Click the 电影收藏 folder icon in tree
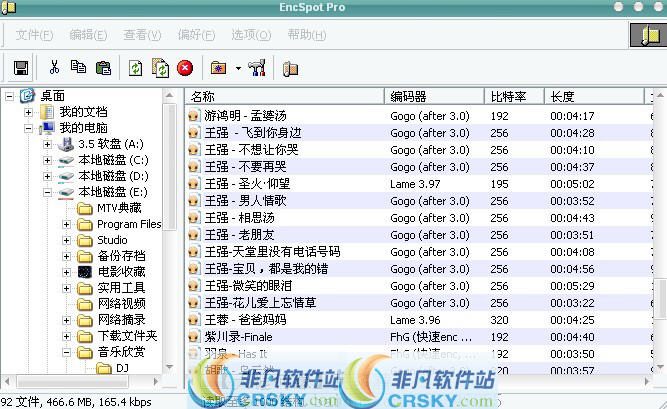The height and width of the screenshot is (409, 667). coord(85,272)
